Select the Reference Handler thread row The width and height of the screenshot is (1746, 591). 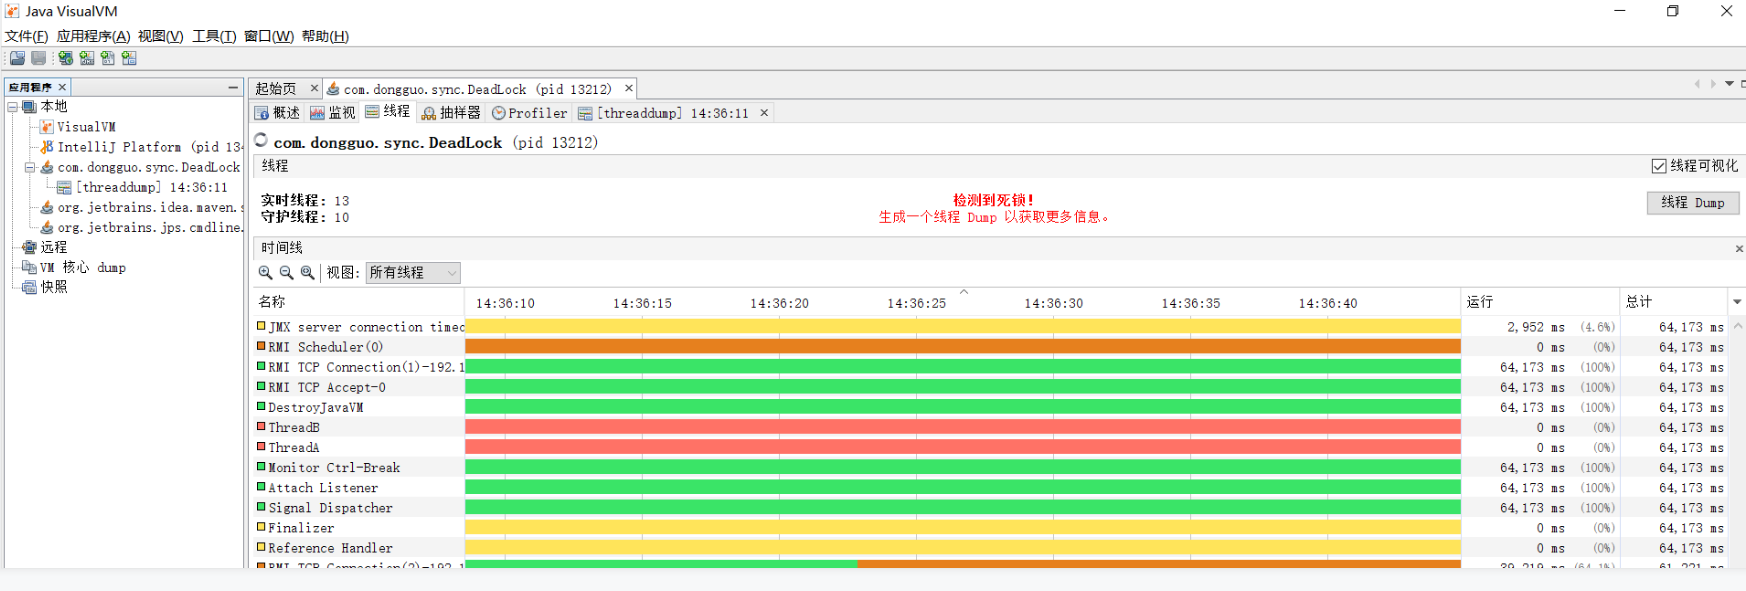point(991,547)
